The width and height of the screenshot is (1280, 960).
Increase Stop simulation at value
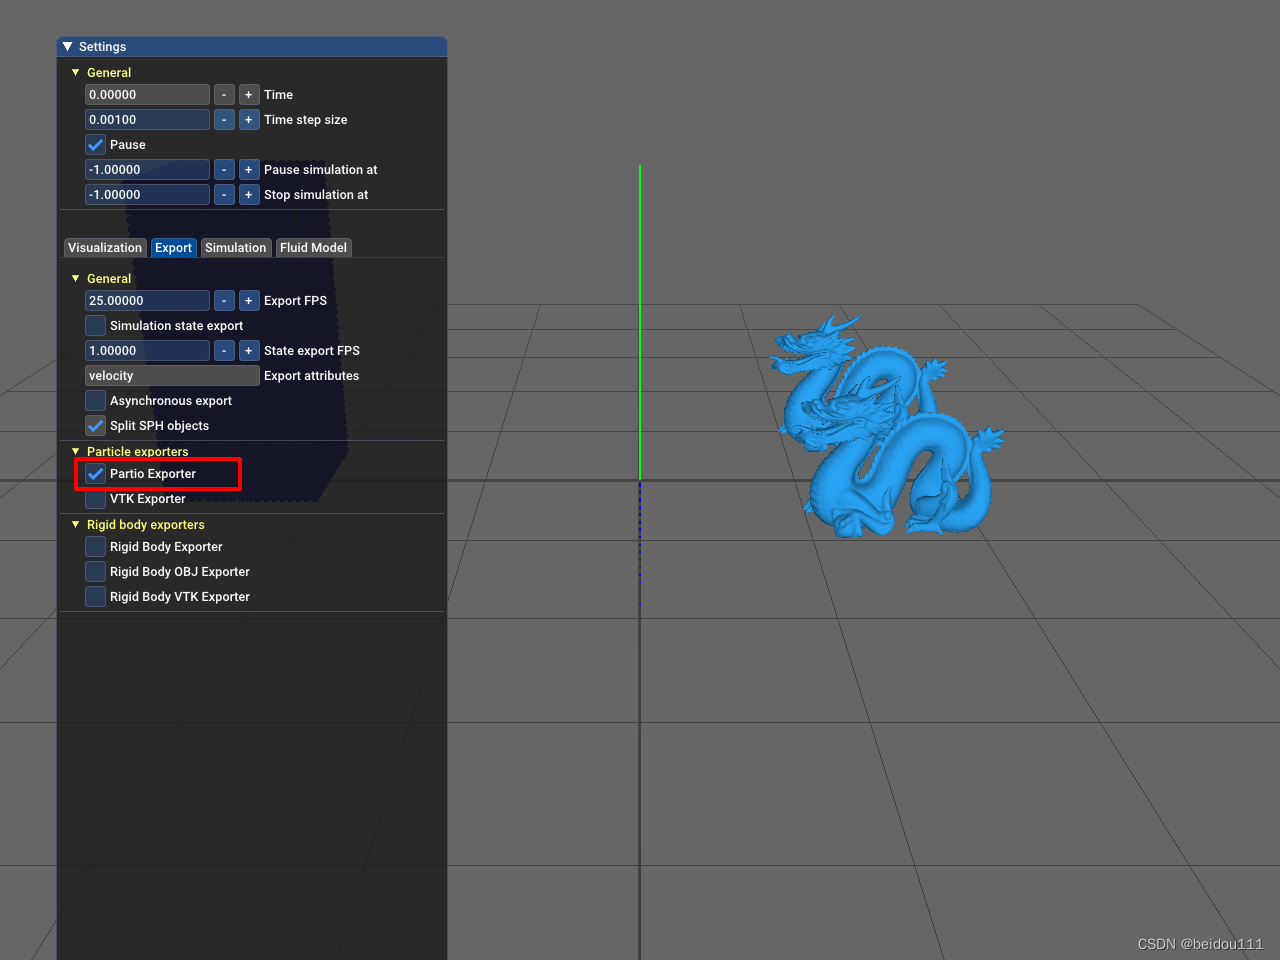click(x=249, y=195)
